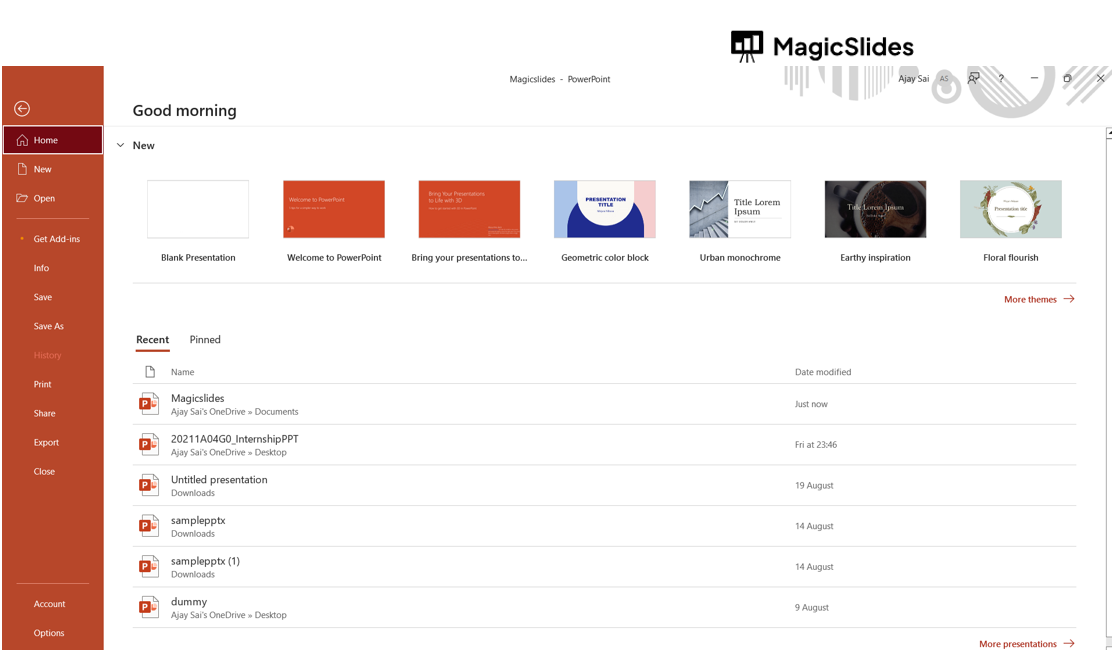1112x650 pixels.
Task: Click the back arrow circle icon
Action: click(22, 108)
